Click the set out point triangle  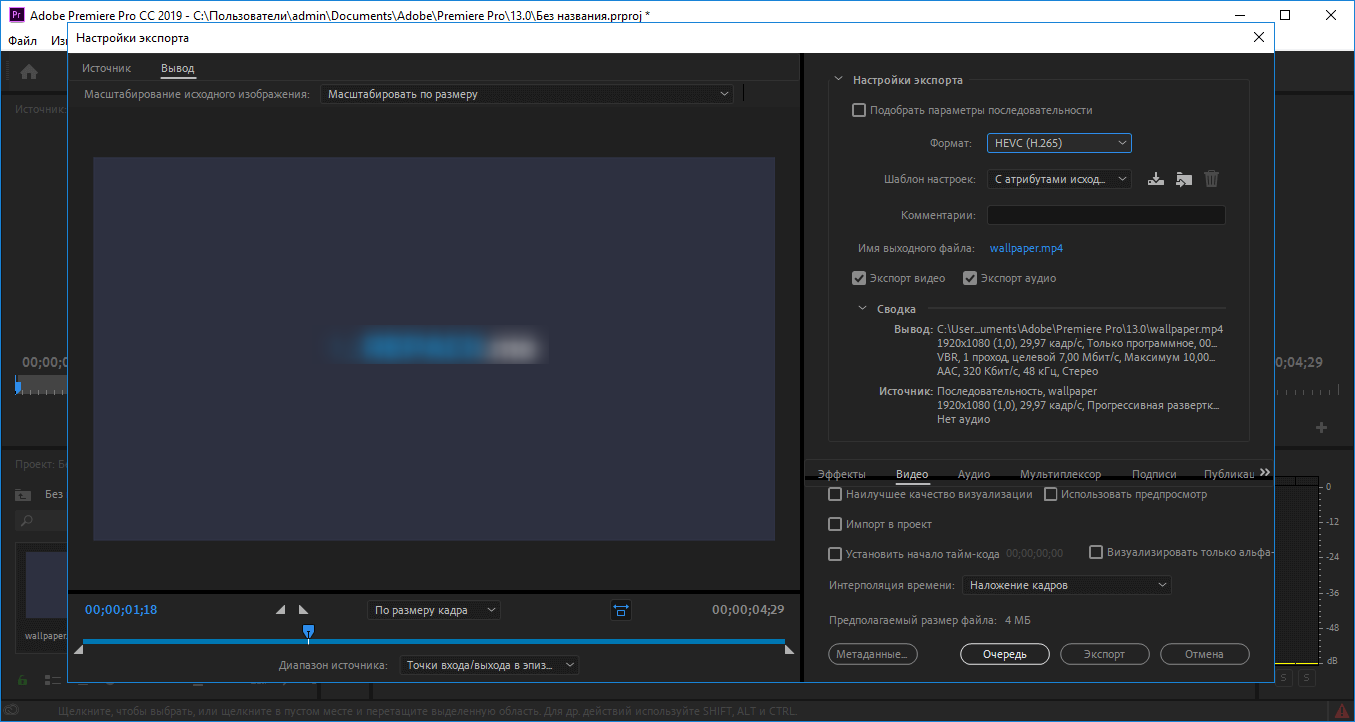coord(303,609)
